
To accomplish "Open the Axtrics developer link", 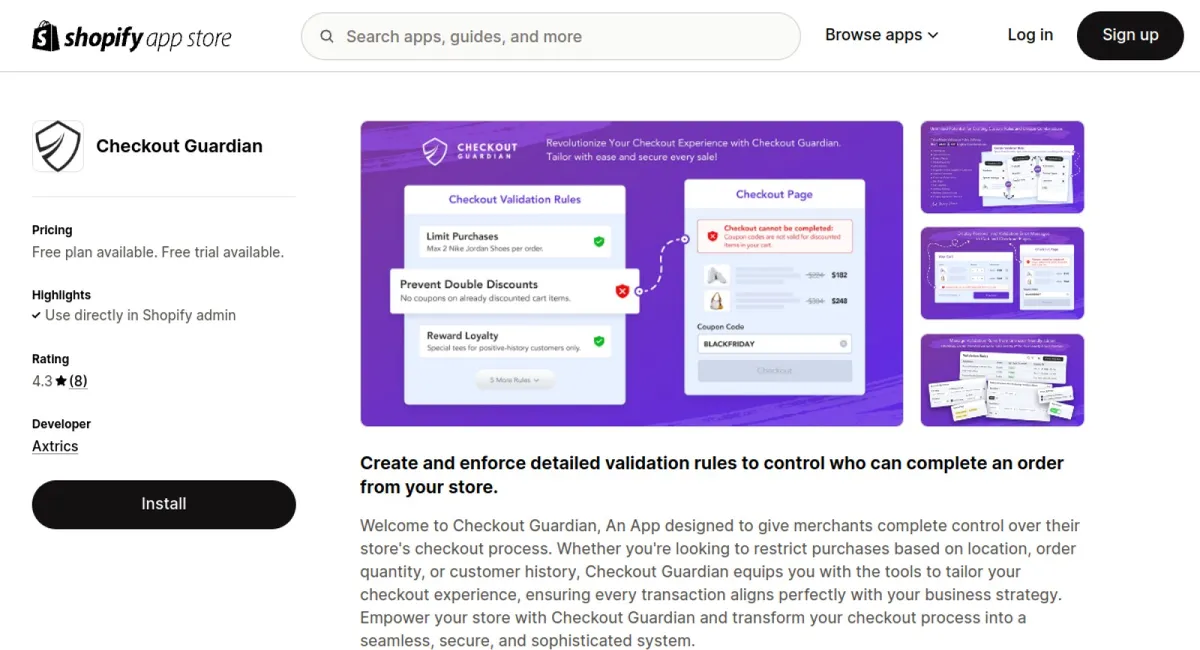I will [55, 446].
